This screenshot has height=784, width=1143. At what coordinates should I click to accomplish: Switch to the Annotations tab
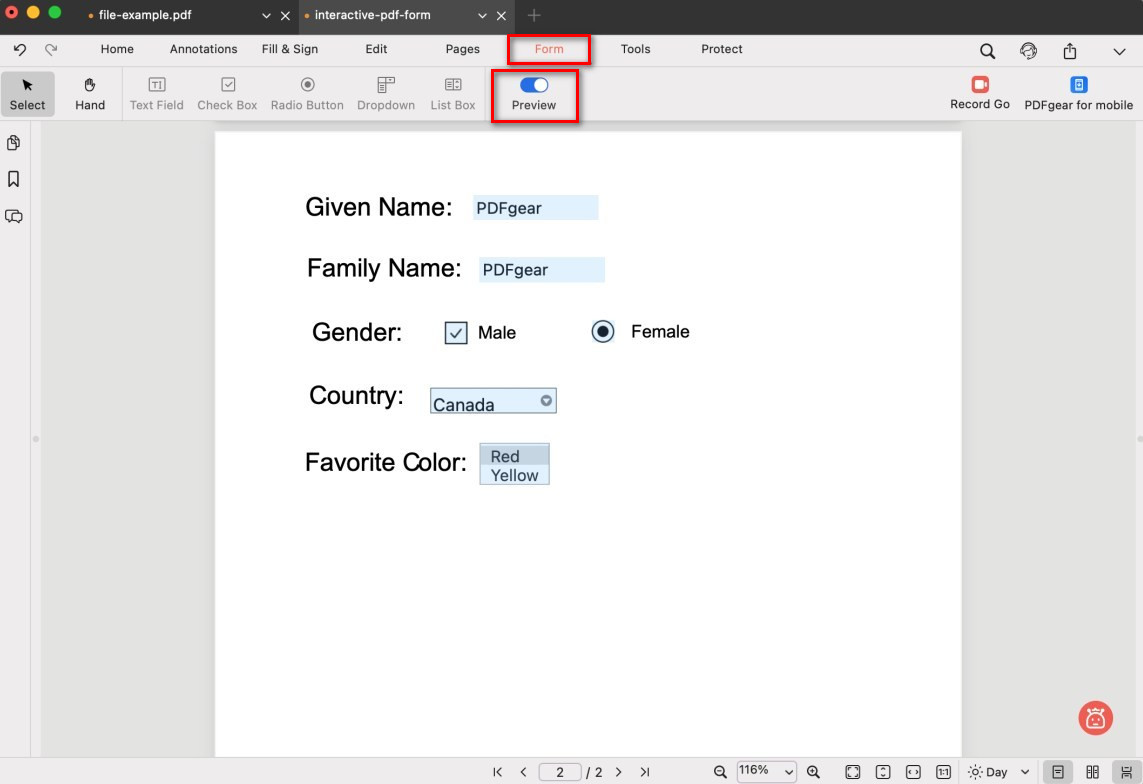[x=203, y=49]
